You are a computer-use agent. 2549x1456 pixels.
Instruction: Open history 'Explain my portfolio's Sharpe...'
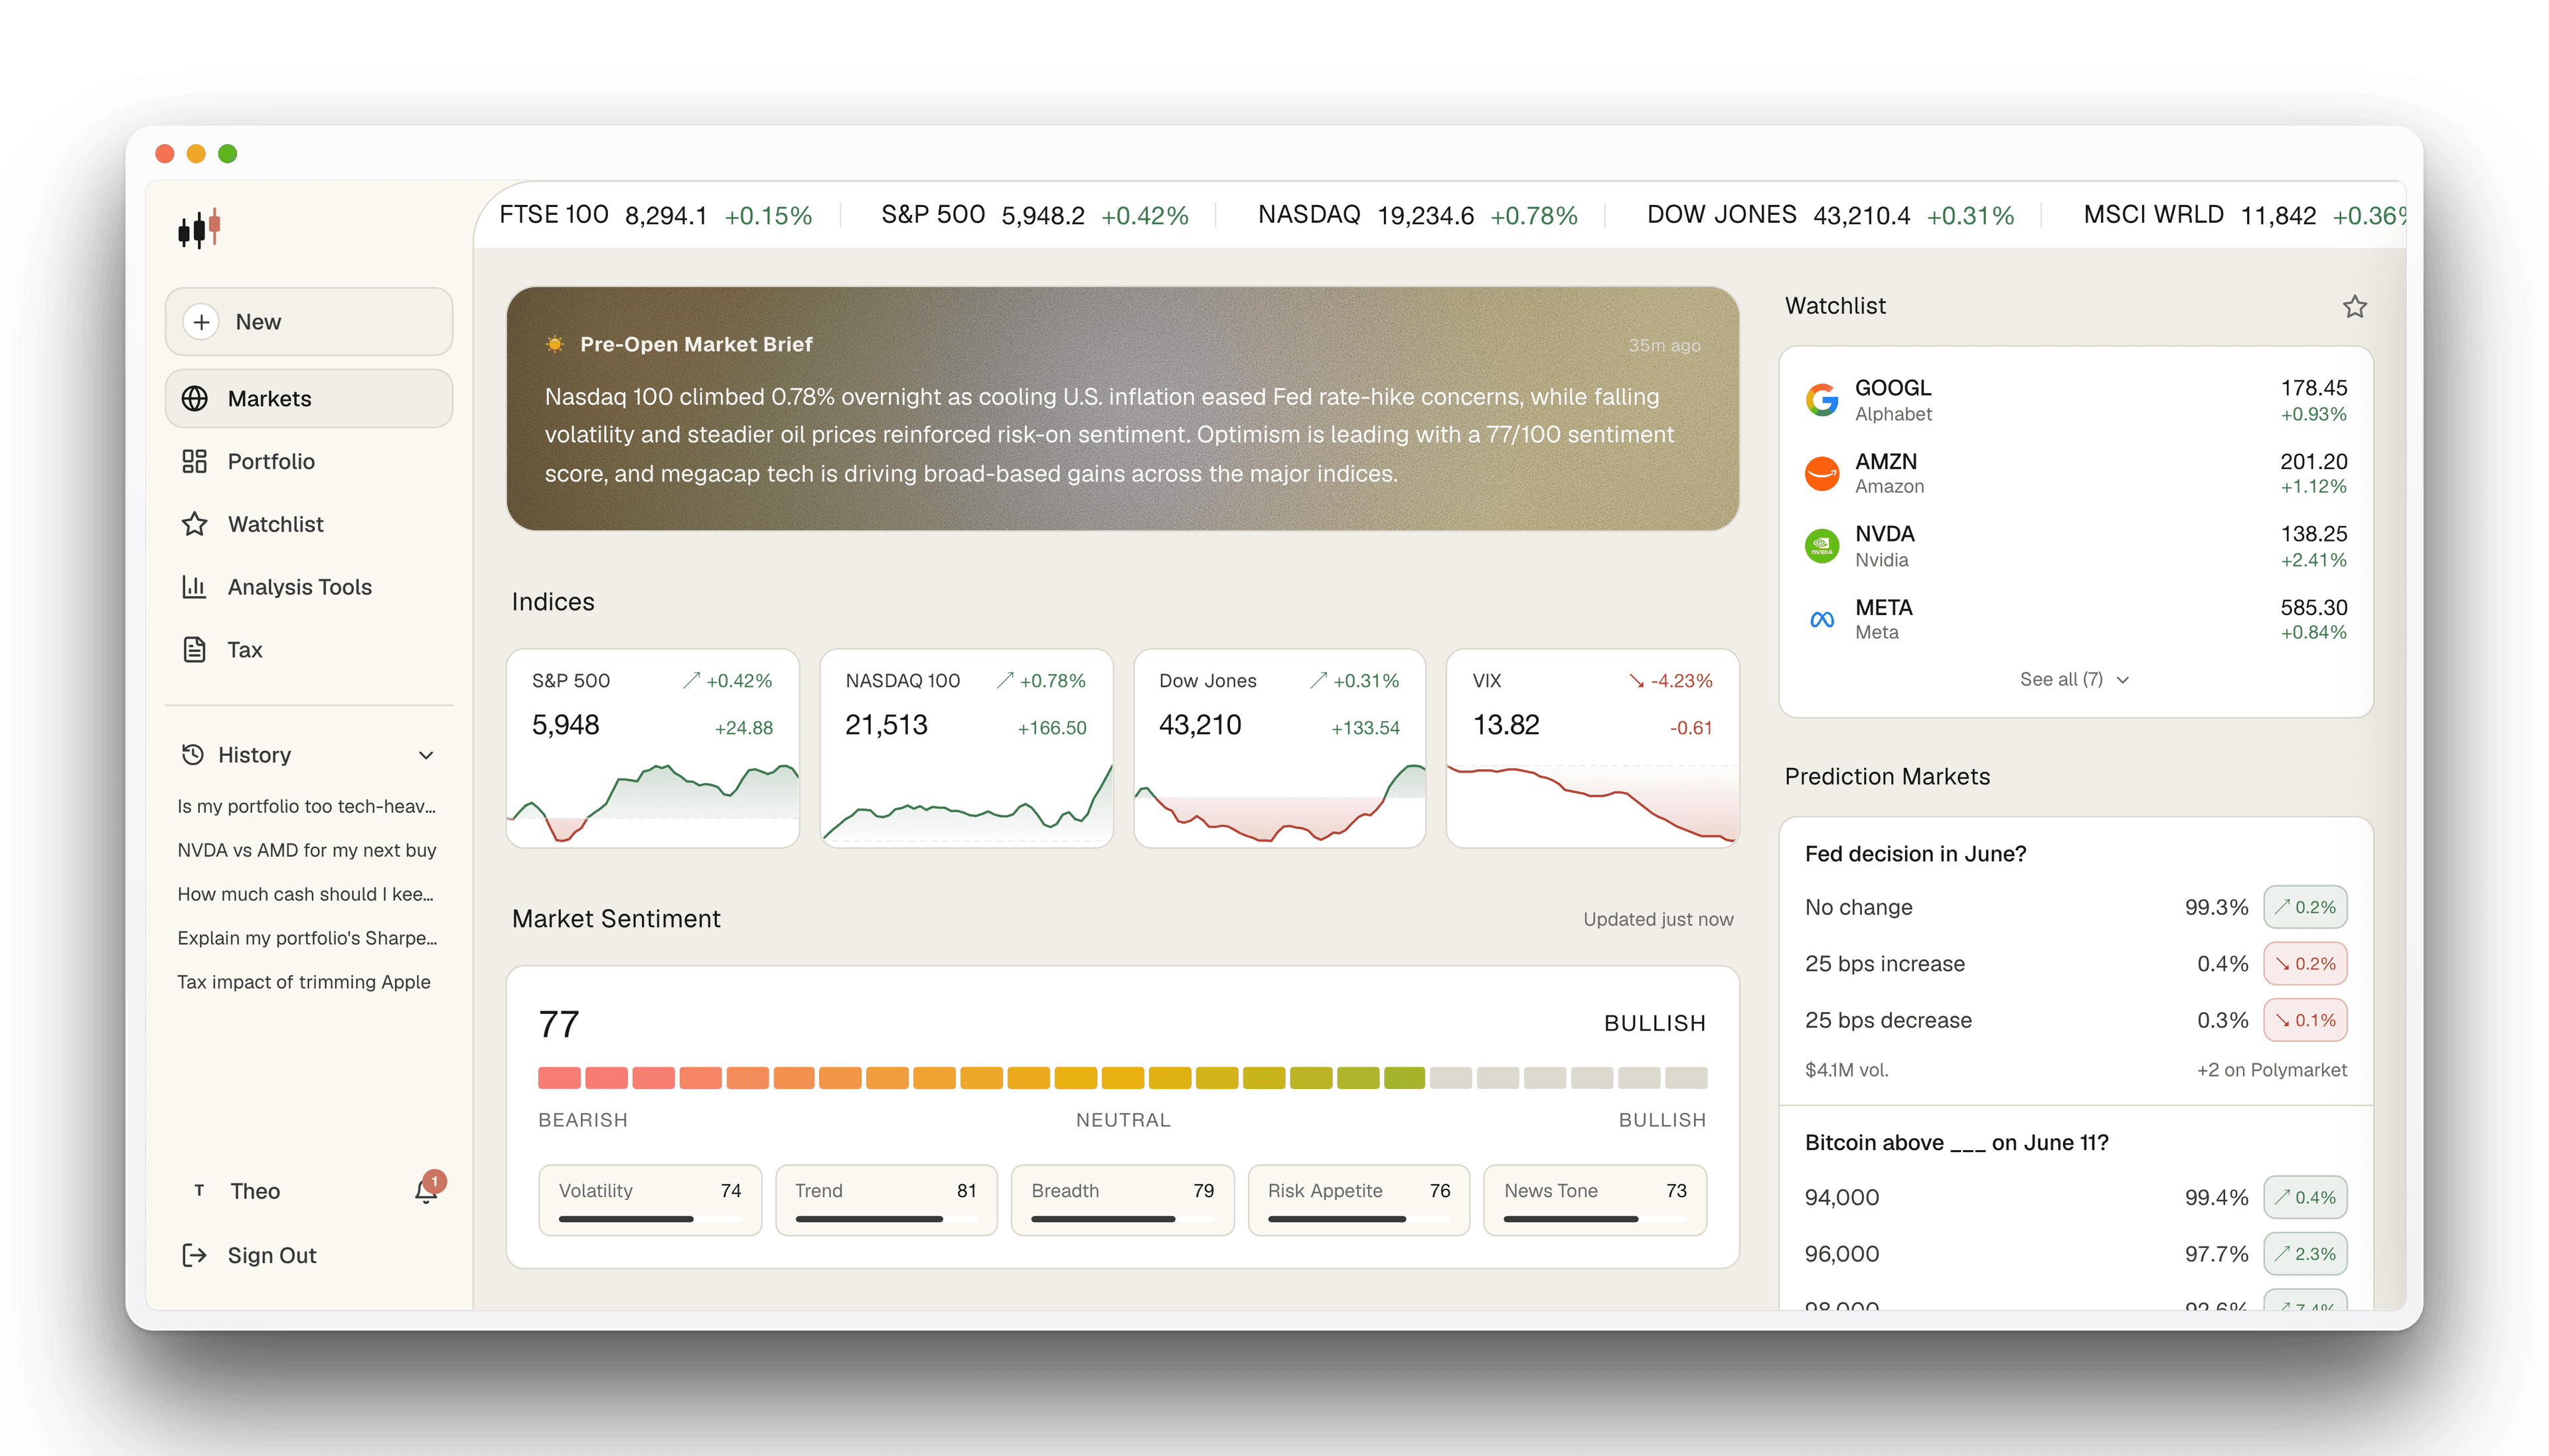pos(306,938)
